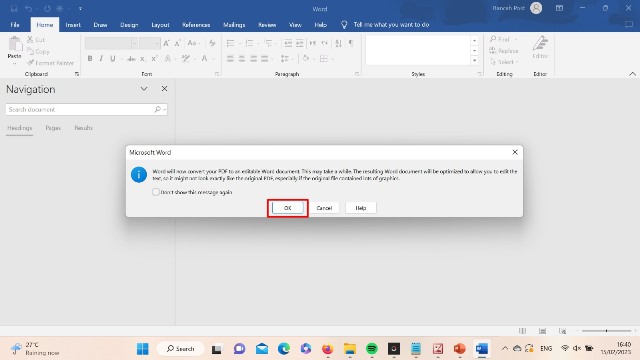The width and height of the screenshot is (640, 360).
Task: Switch to the Draw tab
Action: 100,25
